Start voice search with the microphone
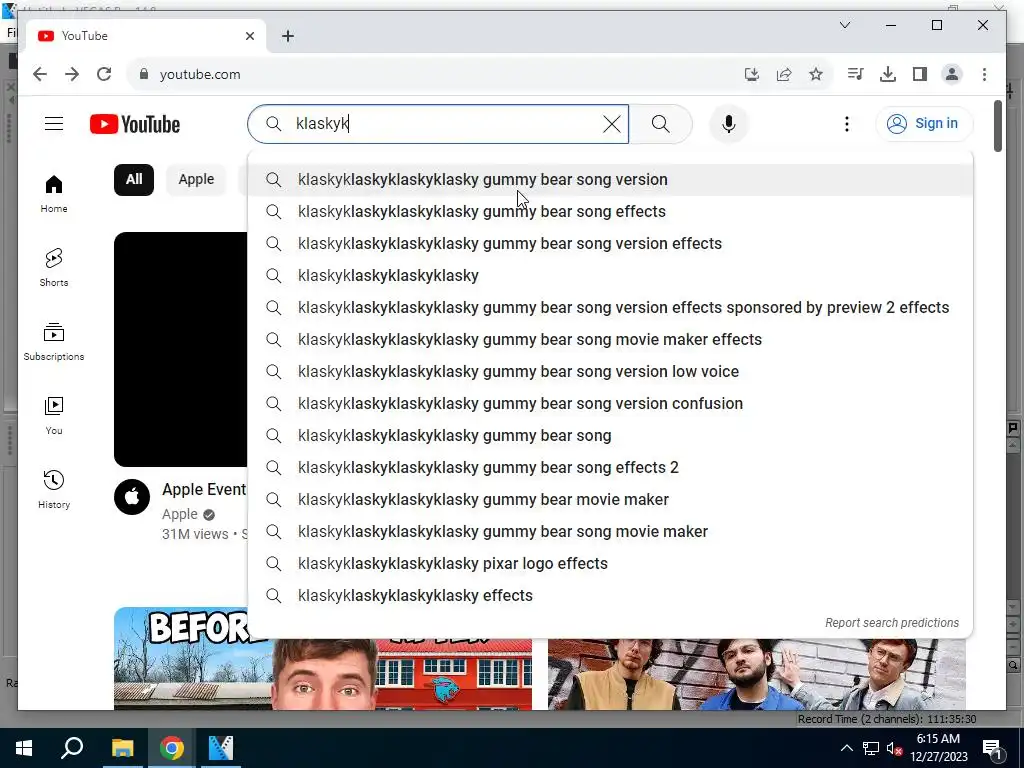Screen dimensions: 1024x768 (729, 124)
